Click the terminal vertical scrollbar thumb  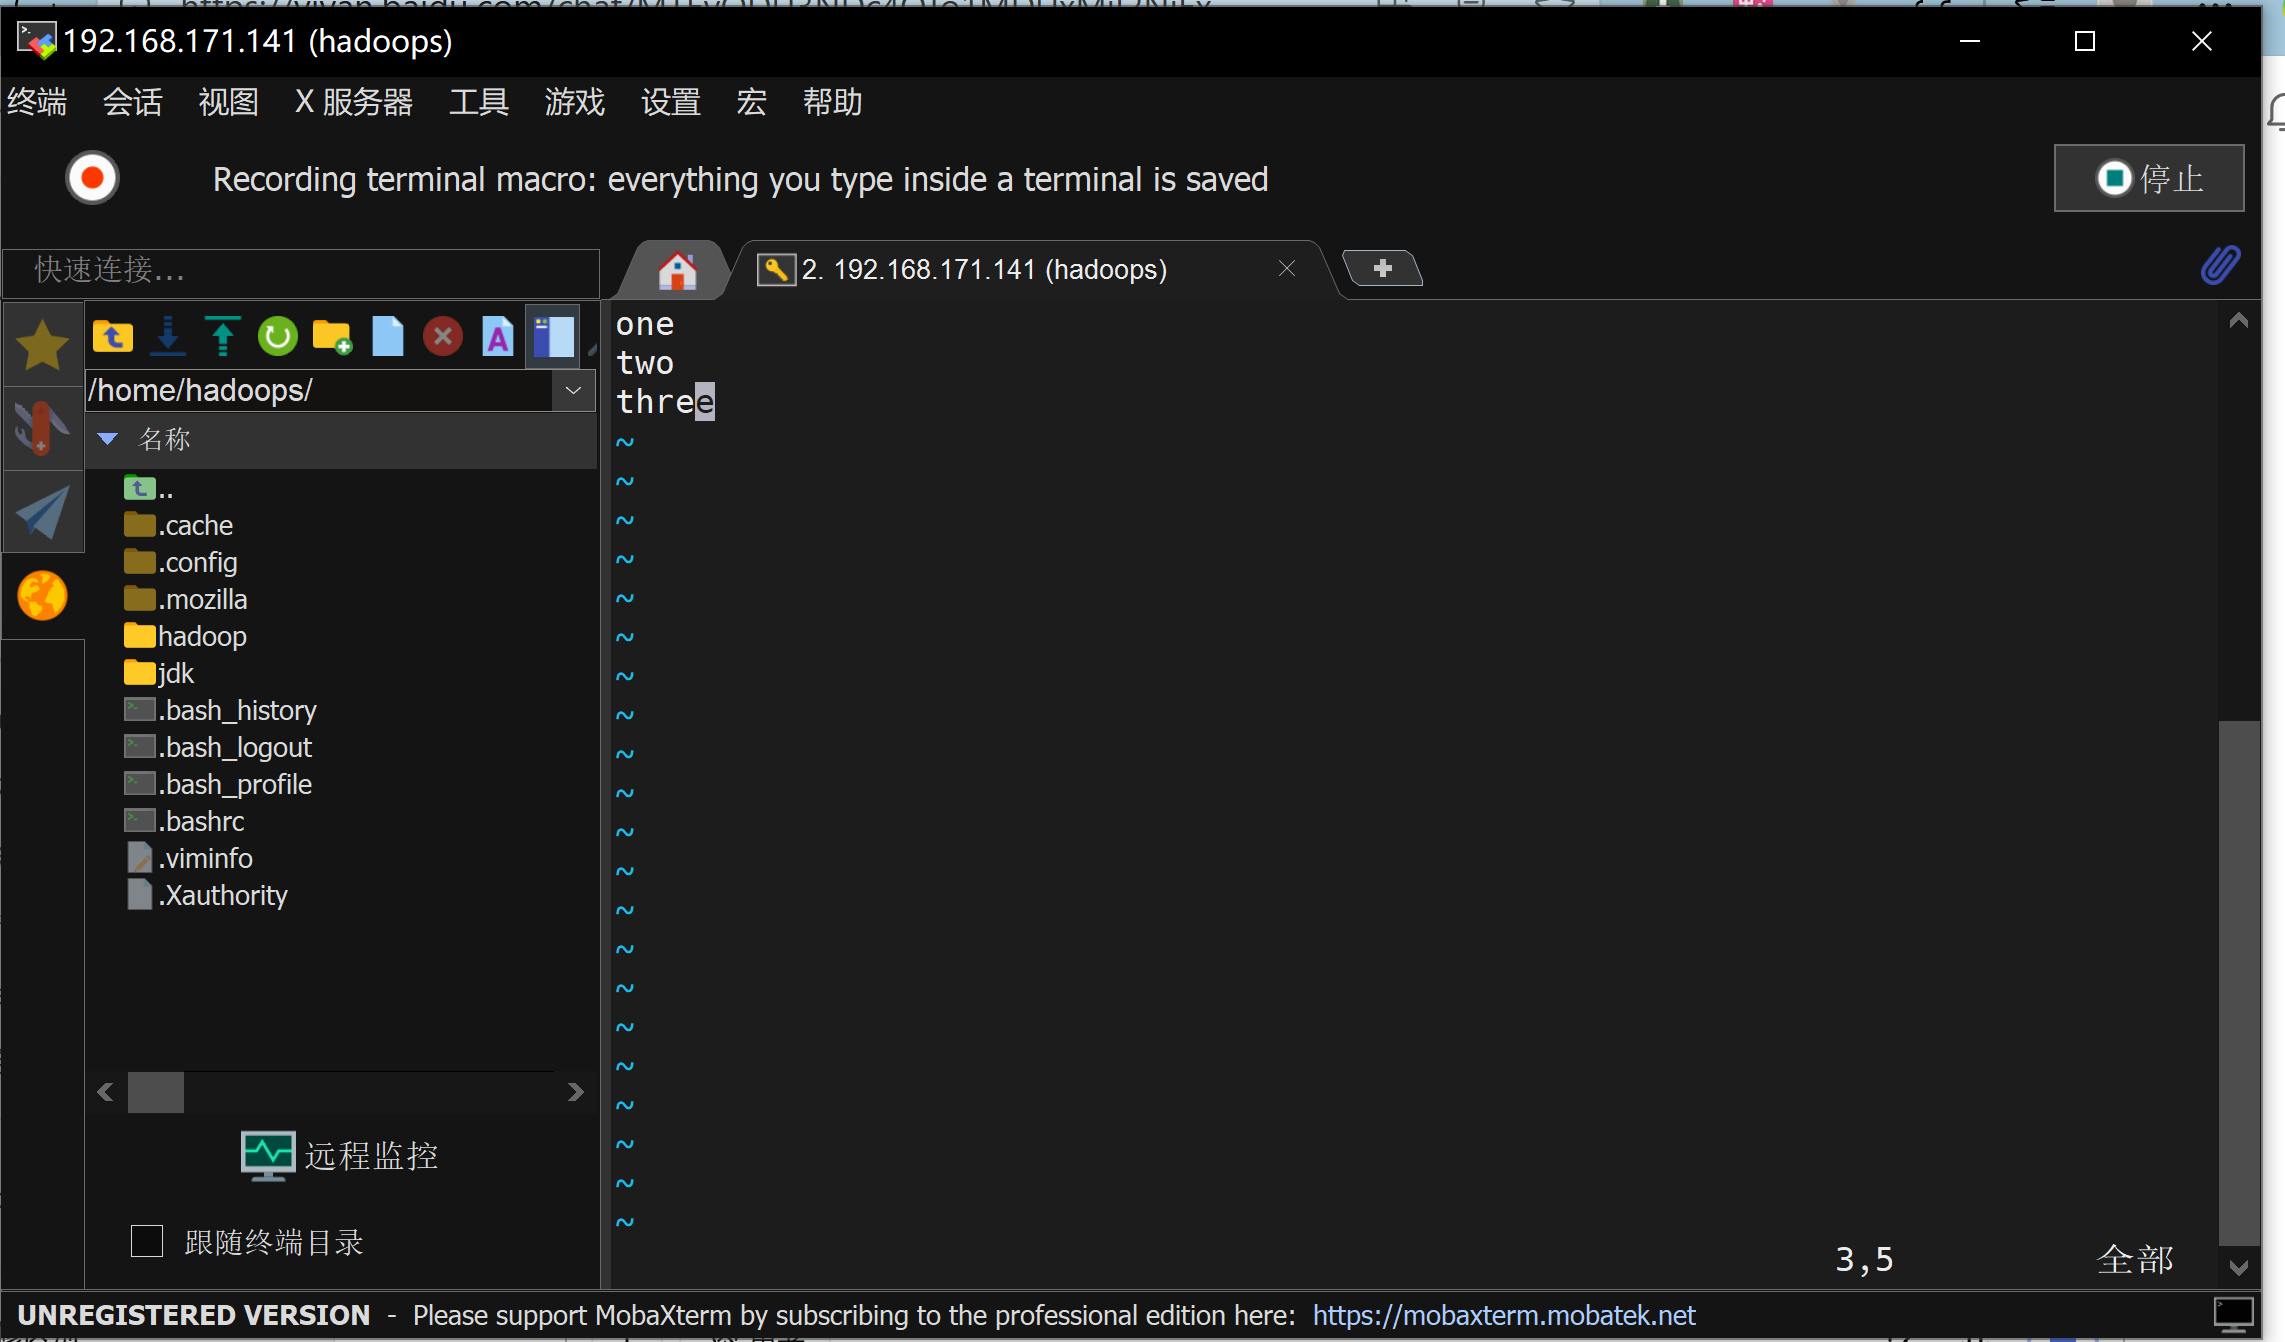[x=2238, y=980]
